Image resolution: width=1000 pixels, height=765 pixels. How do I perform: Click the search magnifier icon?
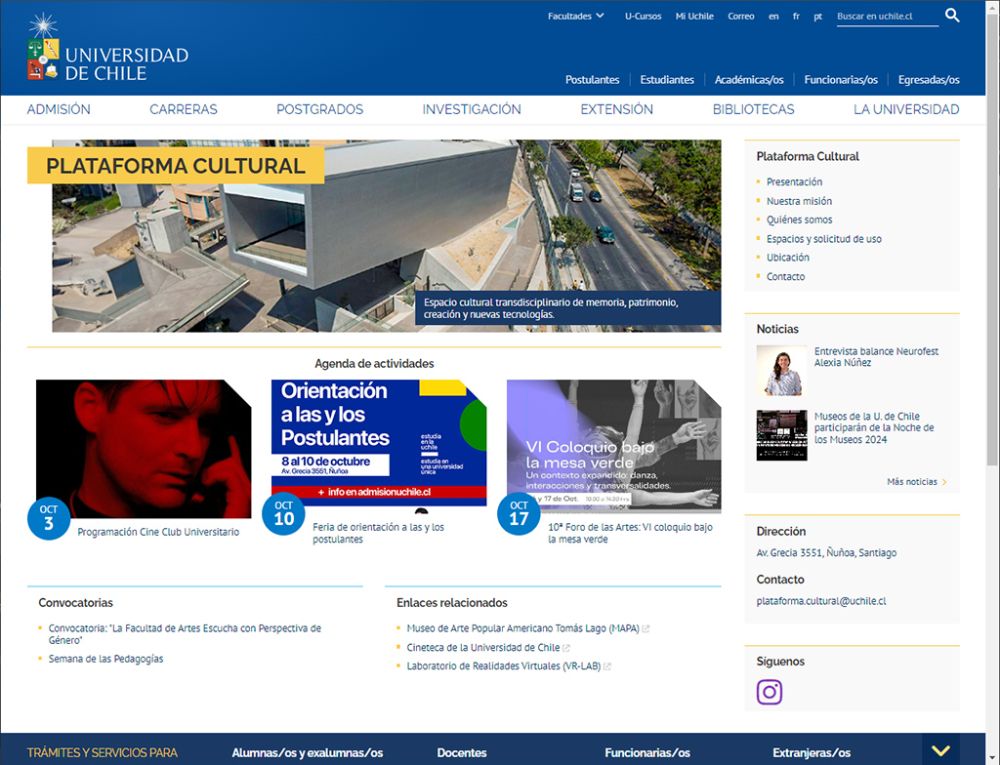[952, 15]
